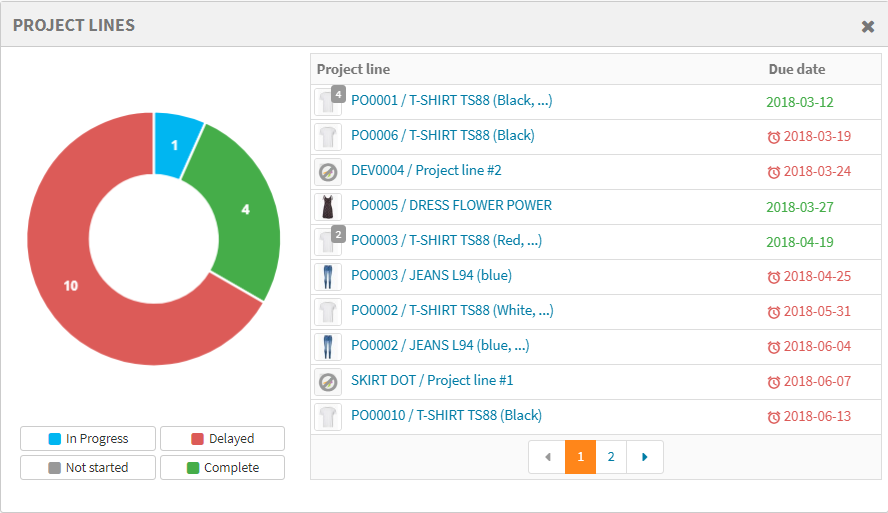
Task: Click the alarm clock icon next to 2018-03-19
Action: click(x=773, y=137)
